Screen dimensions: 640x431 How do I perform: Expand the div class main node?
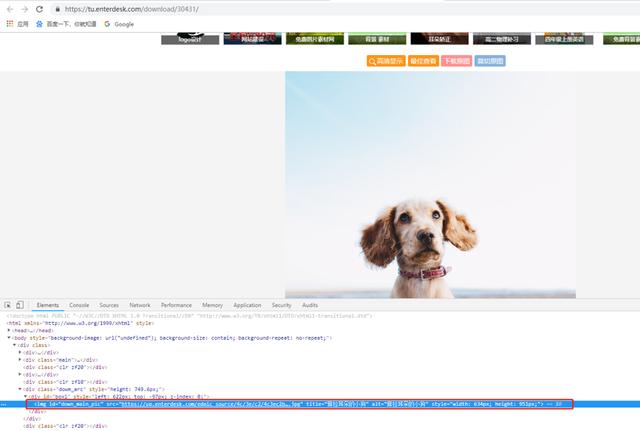[20, 360]
